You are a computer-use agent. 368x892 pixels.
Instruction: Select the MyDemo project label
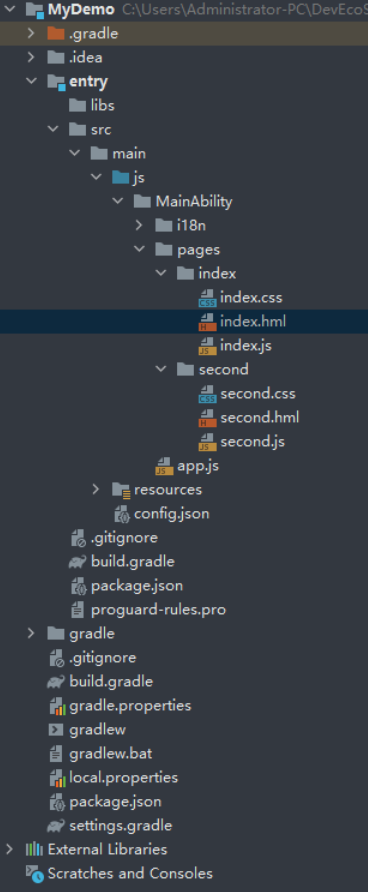(81, 10)
